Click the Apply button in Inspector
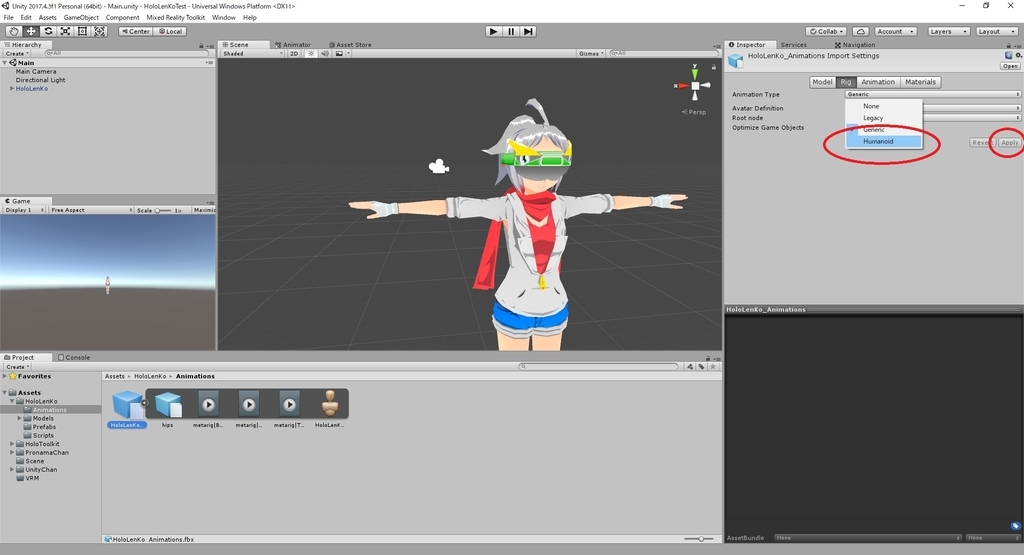 click(1009, 143)
